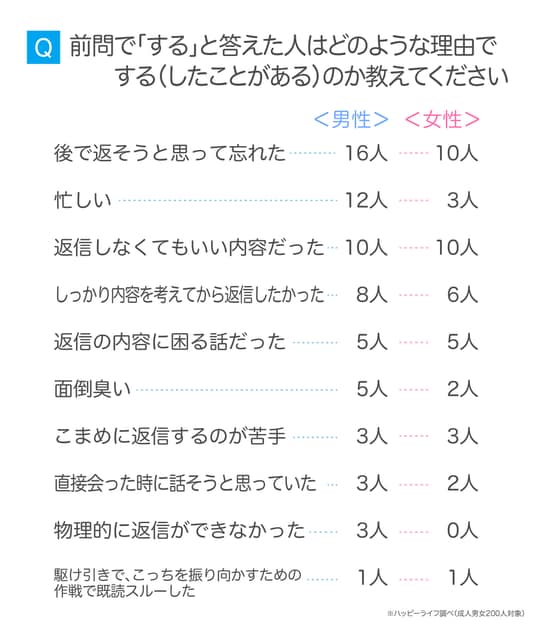This screenshot has height=623, width=536.
Task: Select 返信しなくてもいい内容だった row label
Action: [x=189, y=248]
